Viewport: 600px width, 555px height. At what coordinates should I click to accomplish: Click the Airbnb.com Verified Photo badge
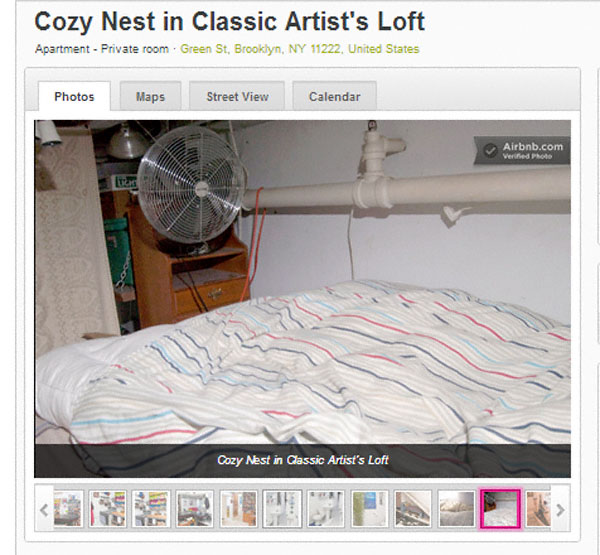pos(522,151)
